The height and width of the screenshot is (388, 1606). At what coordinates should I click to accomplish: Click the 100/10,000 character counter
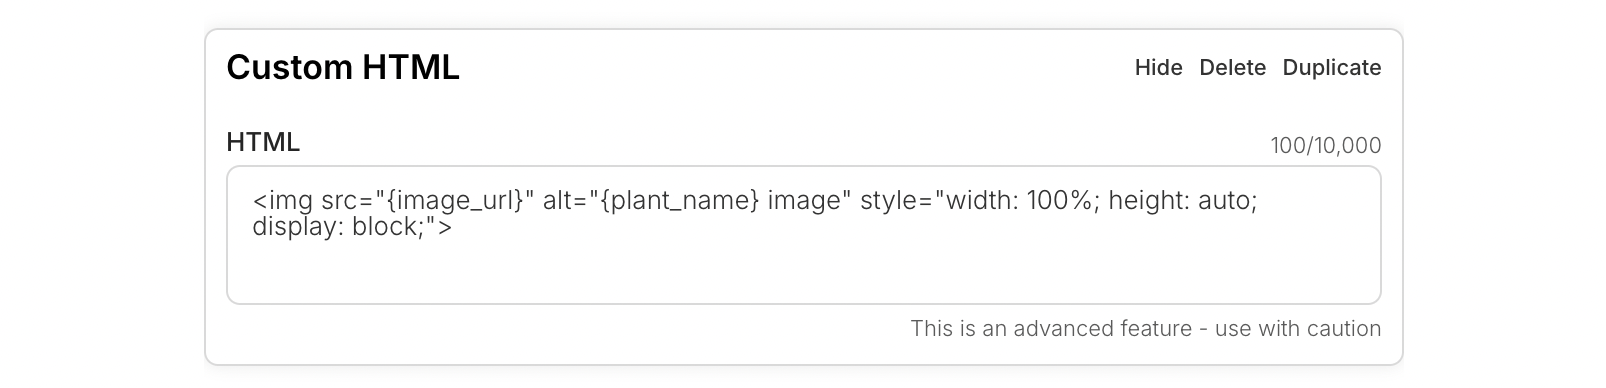(1325, 146)
